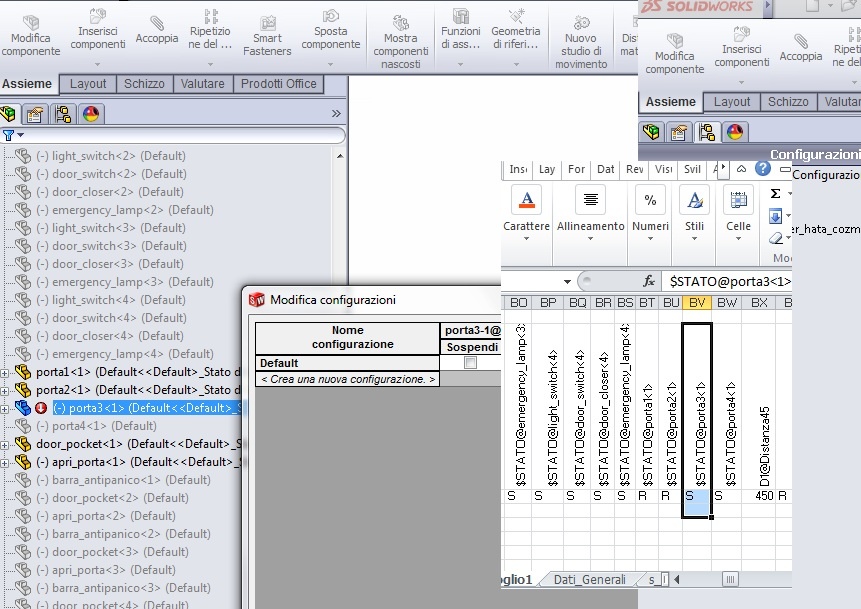Select cell with value 450
861x609 pixels.
(758, 496)
